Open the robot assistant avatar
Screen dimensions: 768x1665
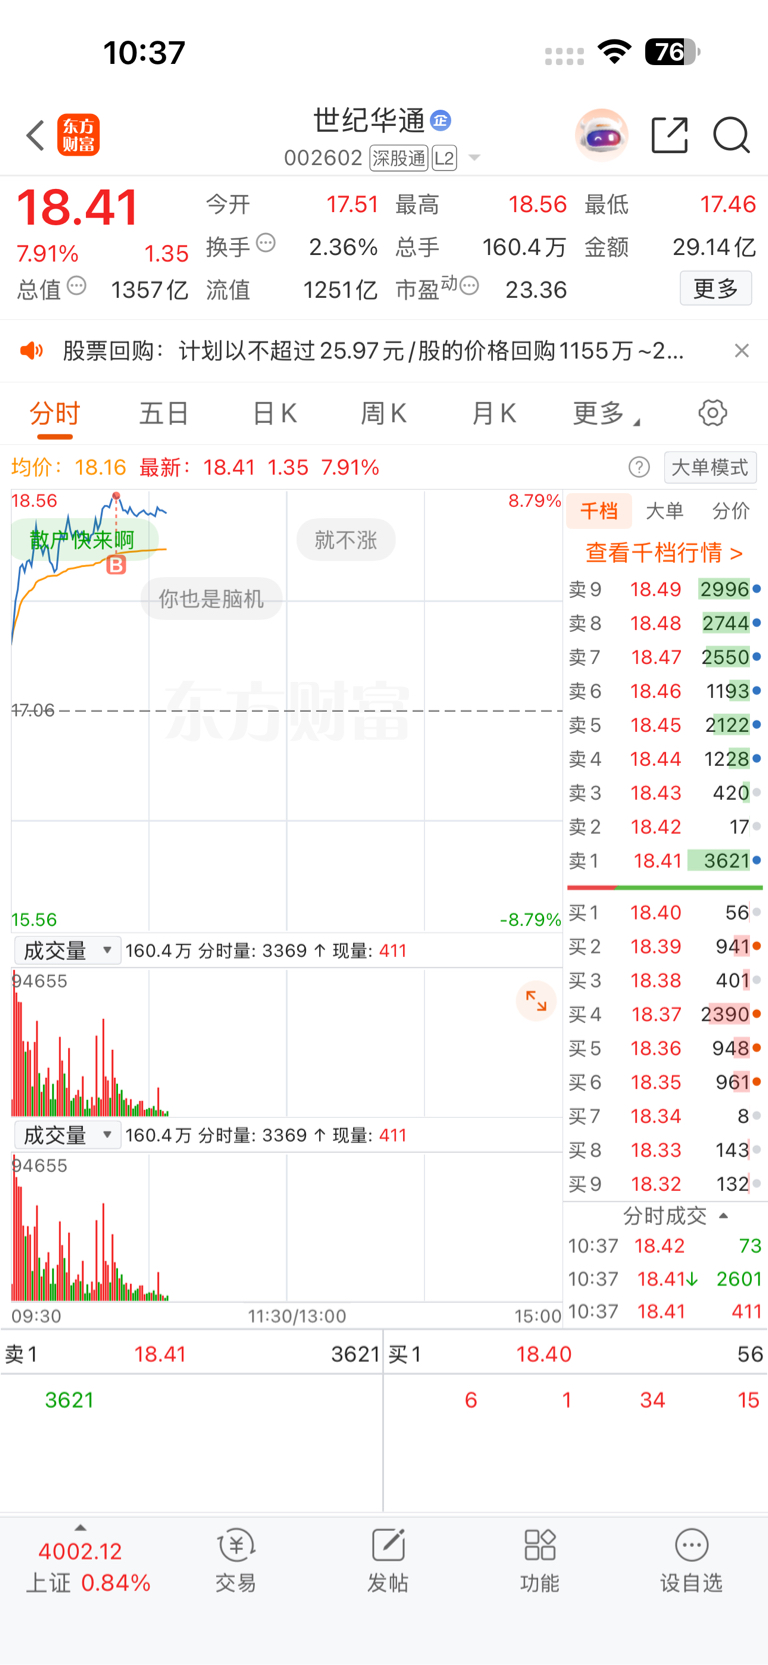pos(601,135)
